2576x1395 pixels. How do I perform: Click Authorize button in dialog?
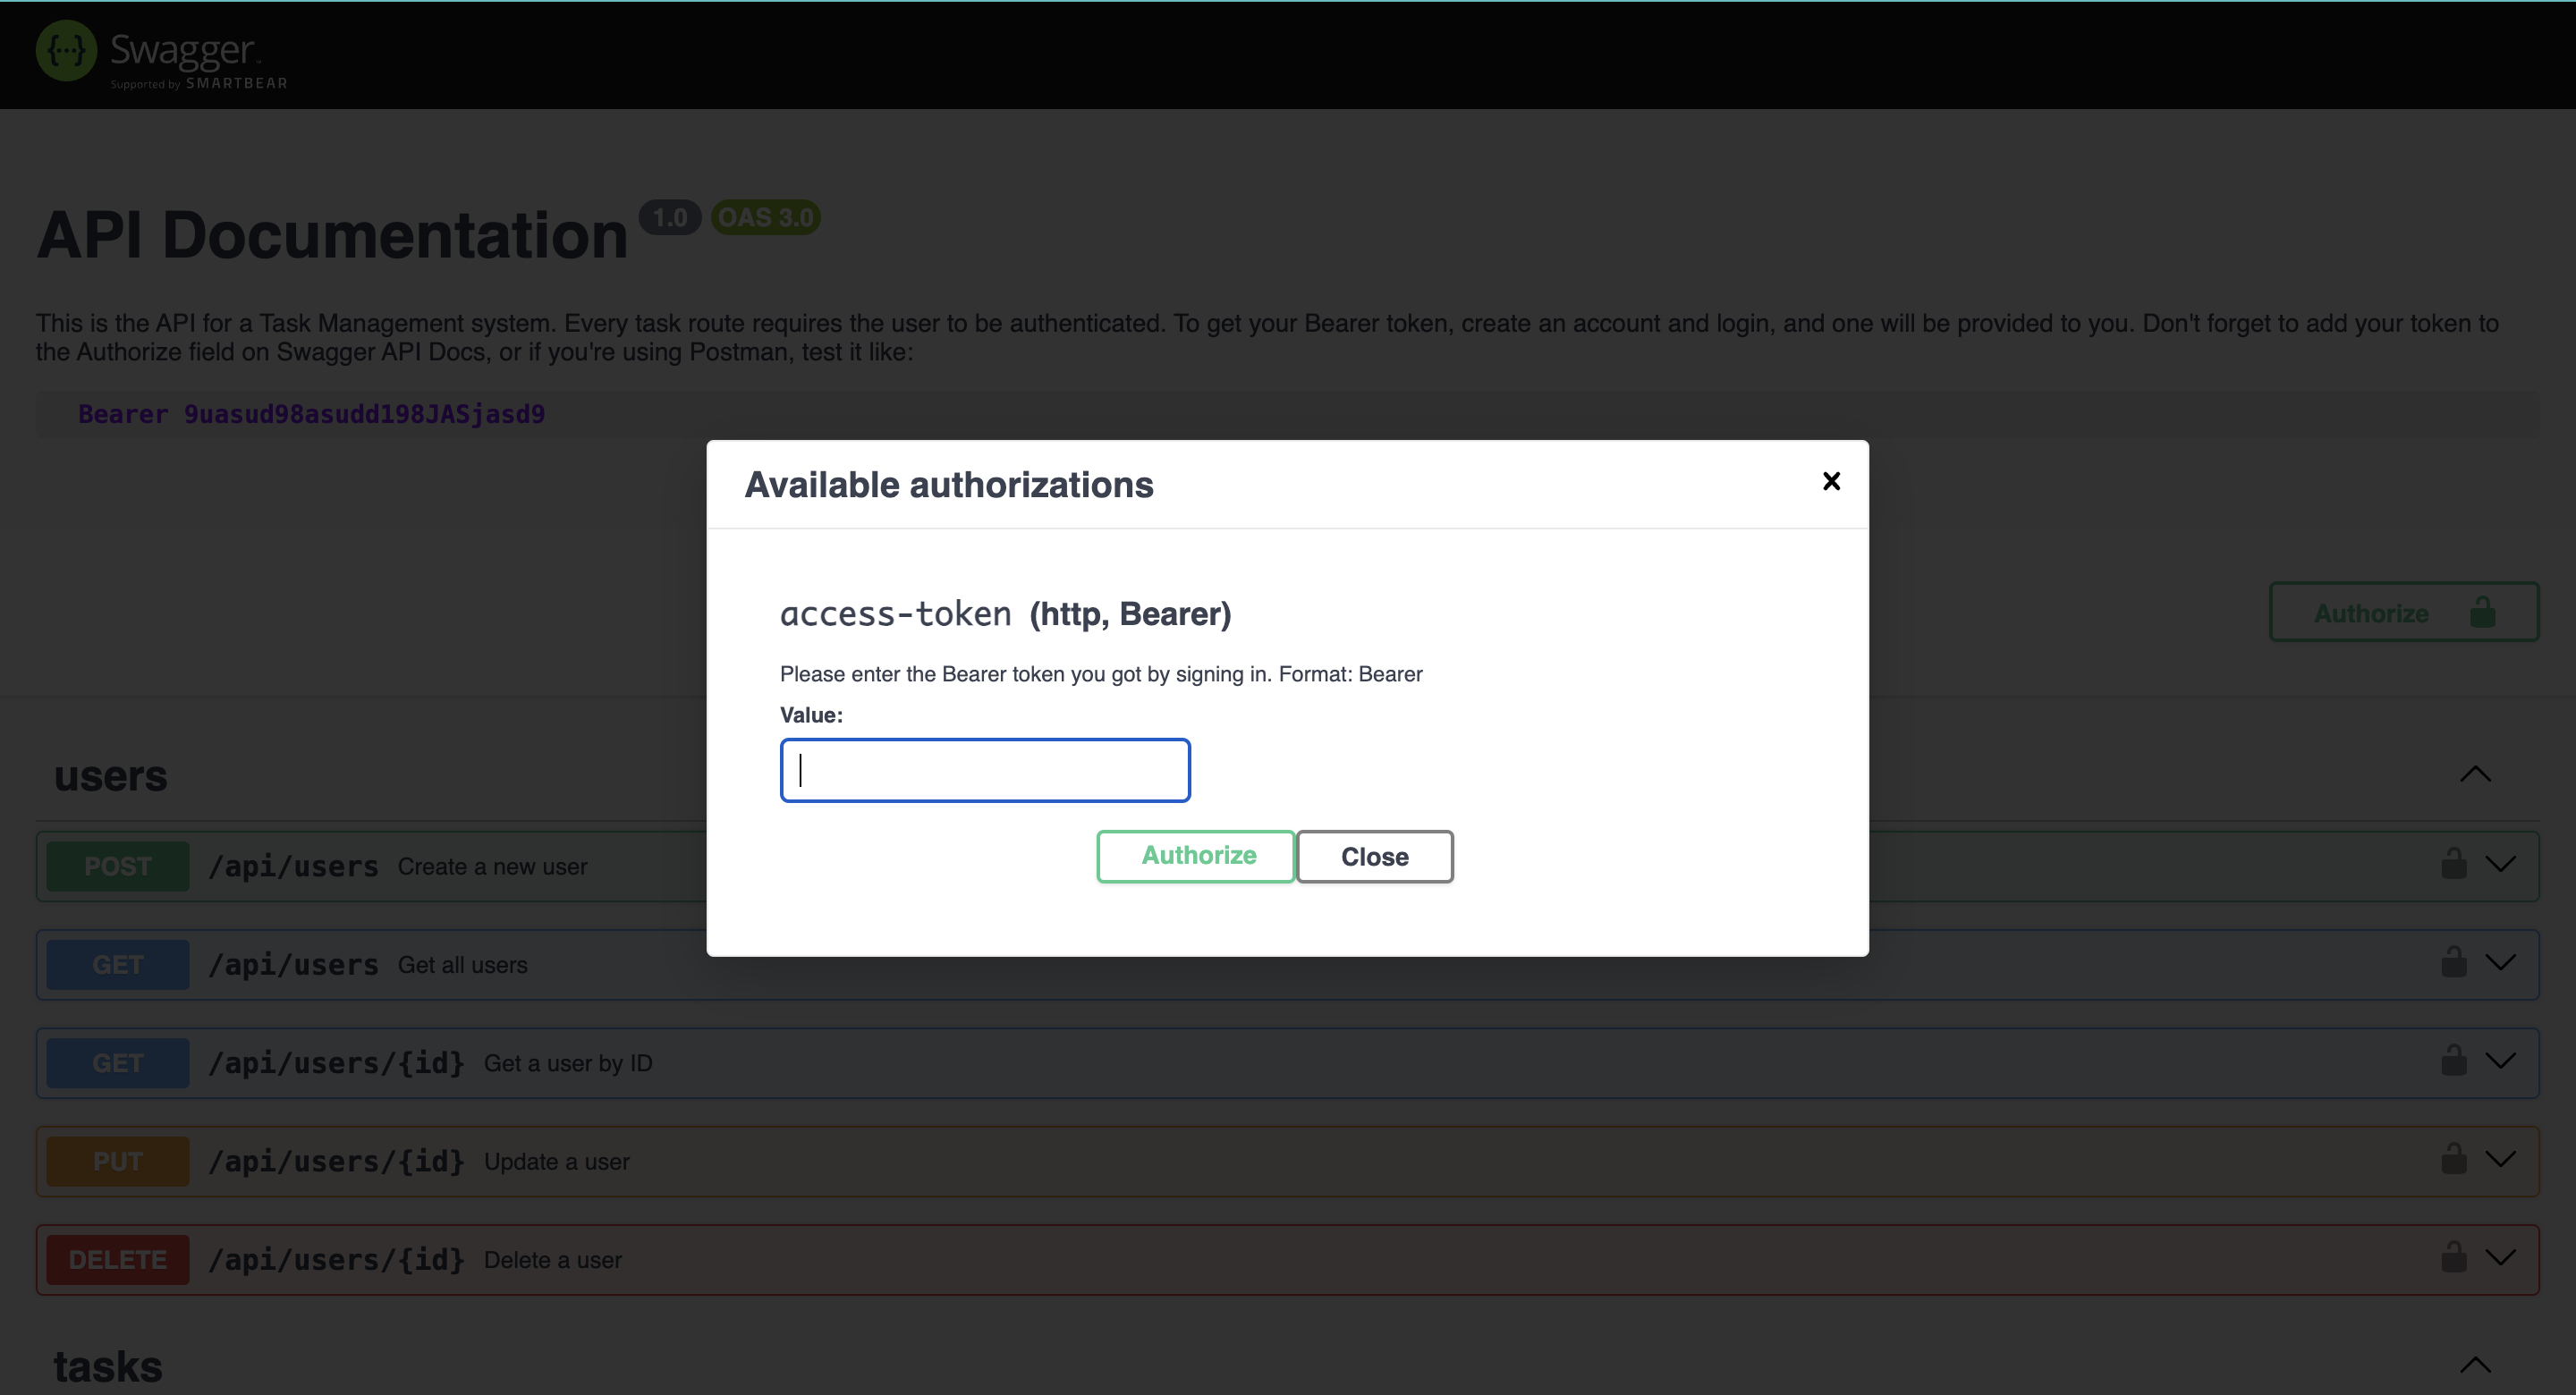1197,856
